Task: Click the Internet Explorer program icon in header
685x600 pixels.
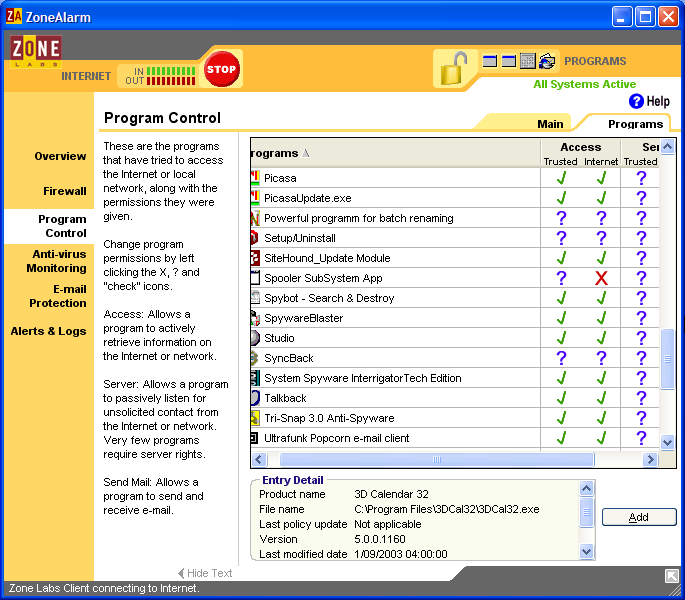Action: 547,61
